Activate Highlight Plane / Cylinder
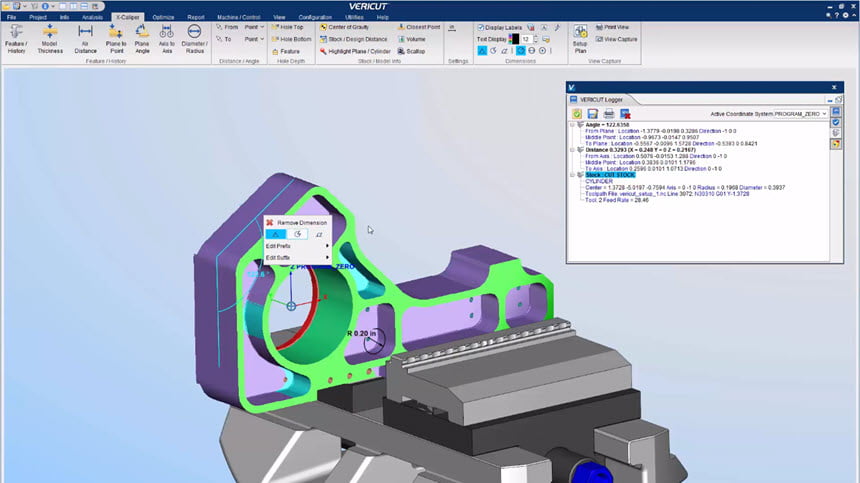The width and height of the screenshot is (860, 483). click(x=355, y=51)
